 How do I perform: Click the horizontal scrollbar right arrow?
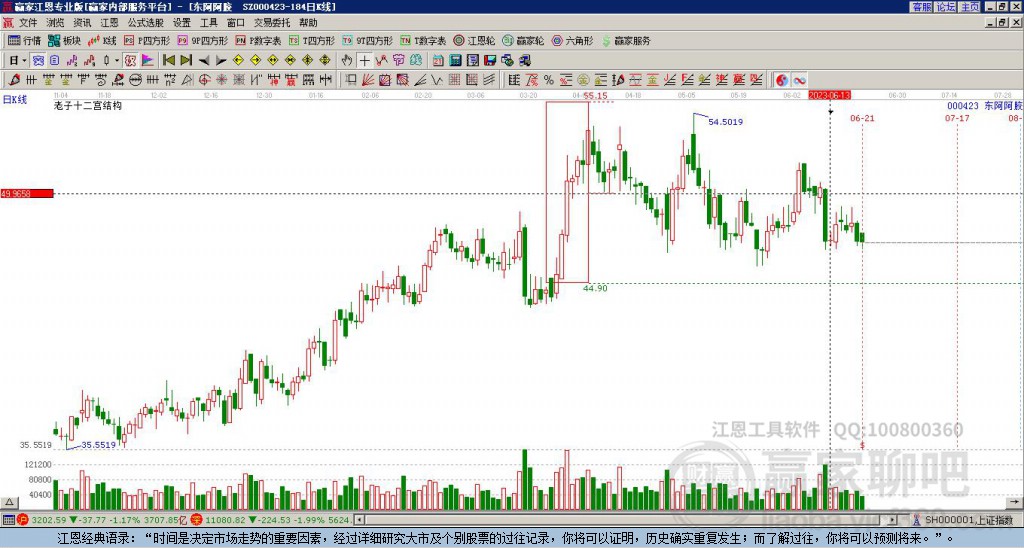(x=893, y=520)
